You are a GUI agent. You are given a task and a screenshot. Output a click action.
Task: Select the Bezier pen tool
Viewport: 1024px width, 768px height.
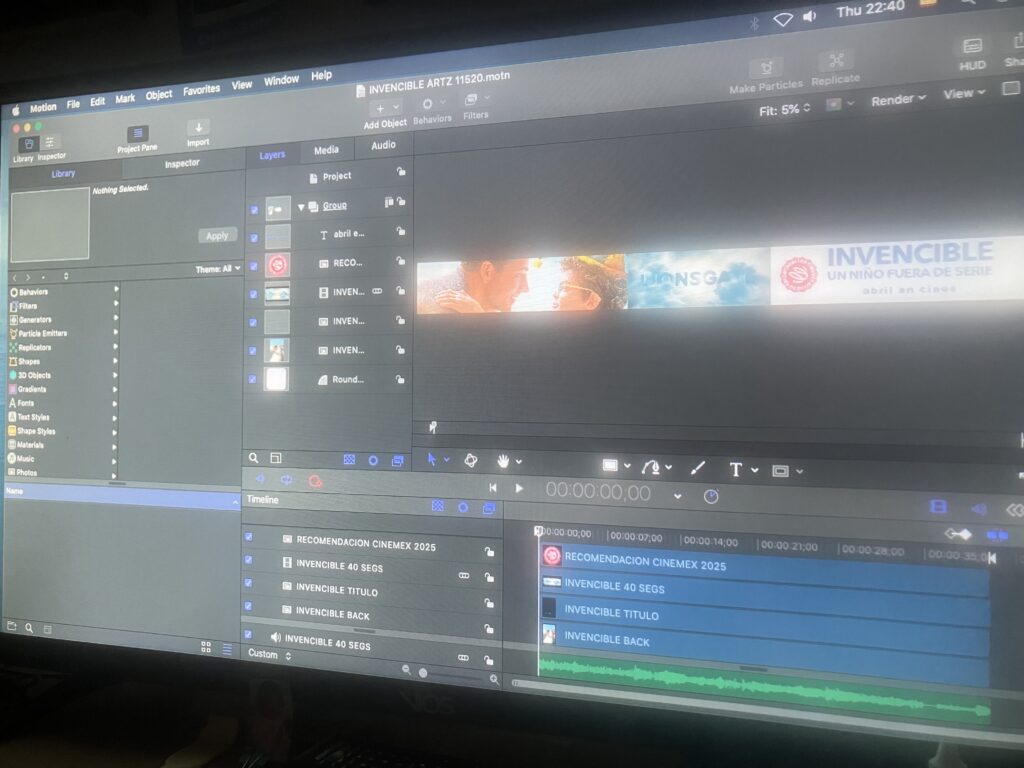pos(650,467)
